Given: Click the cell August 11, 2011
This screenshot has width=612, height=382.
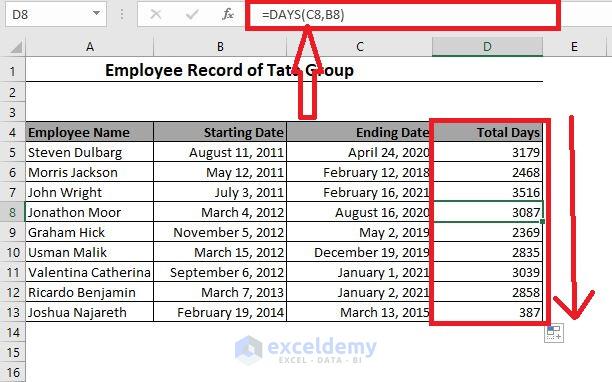Looking at the screenshot, I should 220,152.
